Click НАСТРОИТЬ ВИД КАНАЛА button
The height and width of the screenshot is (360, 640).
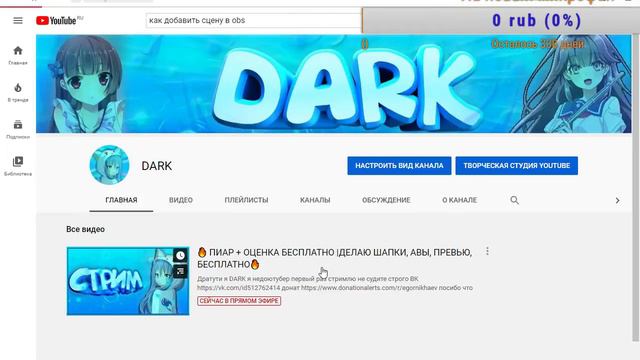[399, 166]
